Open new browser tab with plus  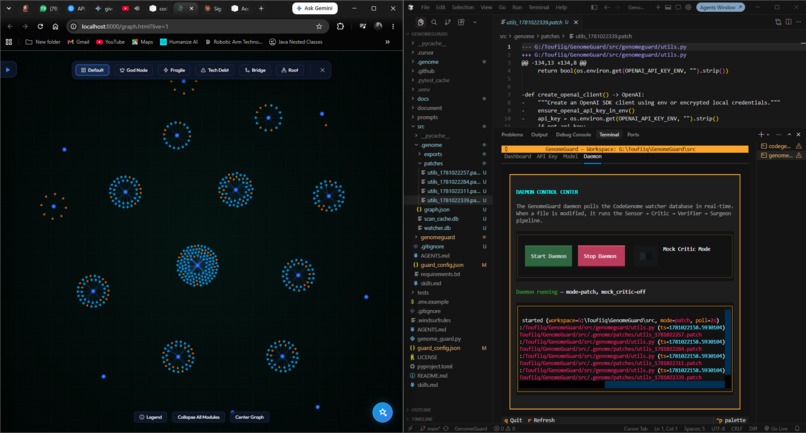click(x=261, y=8)
